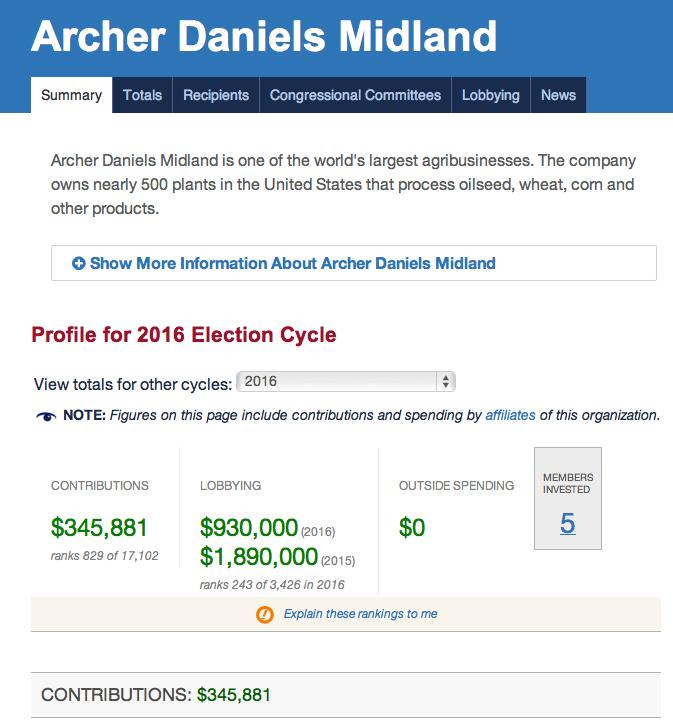Follow the affiliates link in the note
Image resolution: width=673 pixels, height=725 pixels.
510,415
